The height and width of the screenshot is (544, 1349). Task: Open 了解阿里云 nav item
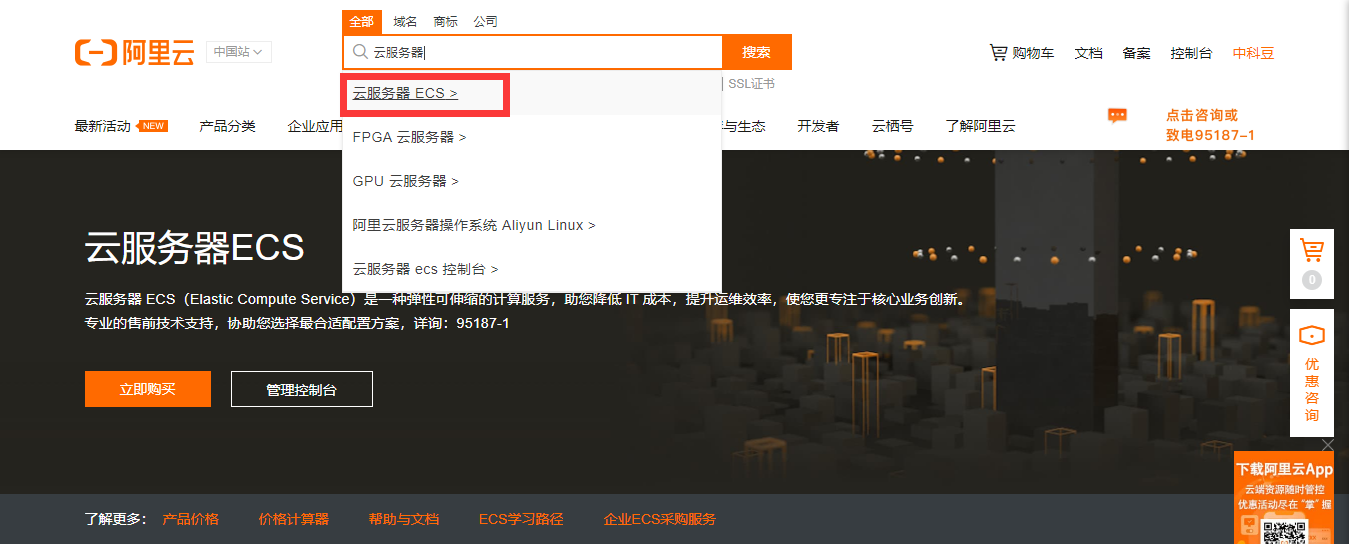coord(980,126)
